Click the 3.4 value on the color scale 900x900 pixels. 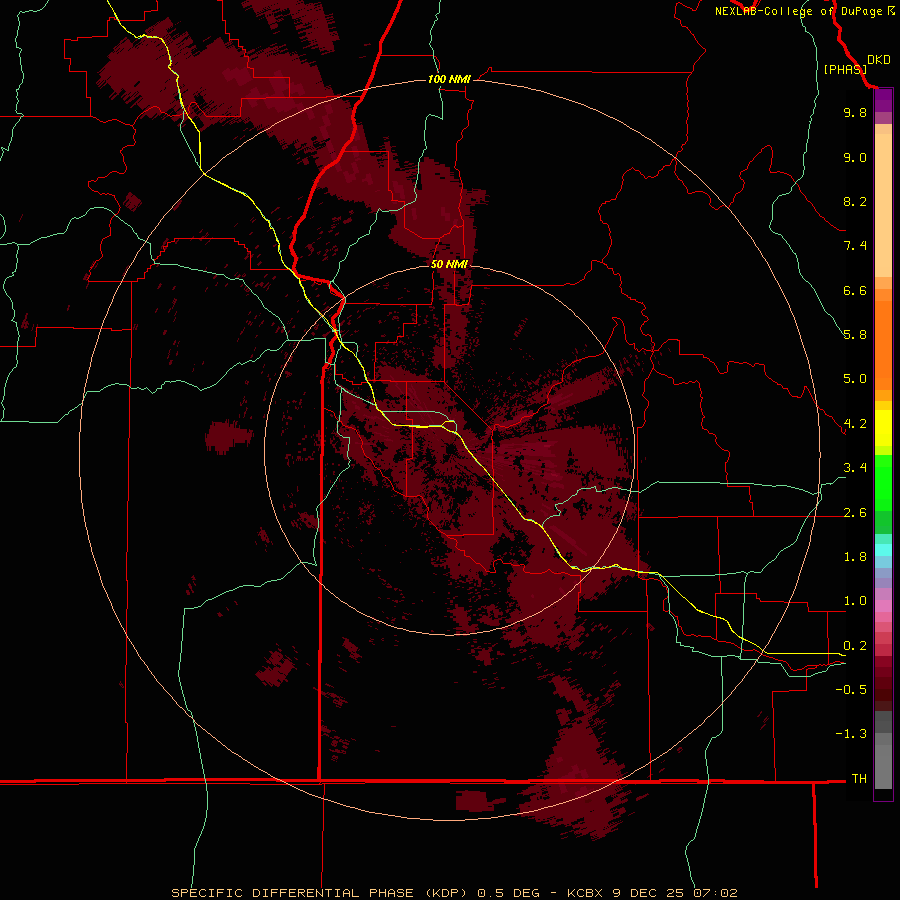point(855,468)
